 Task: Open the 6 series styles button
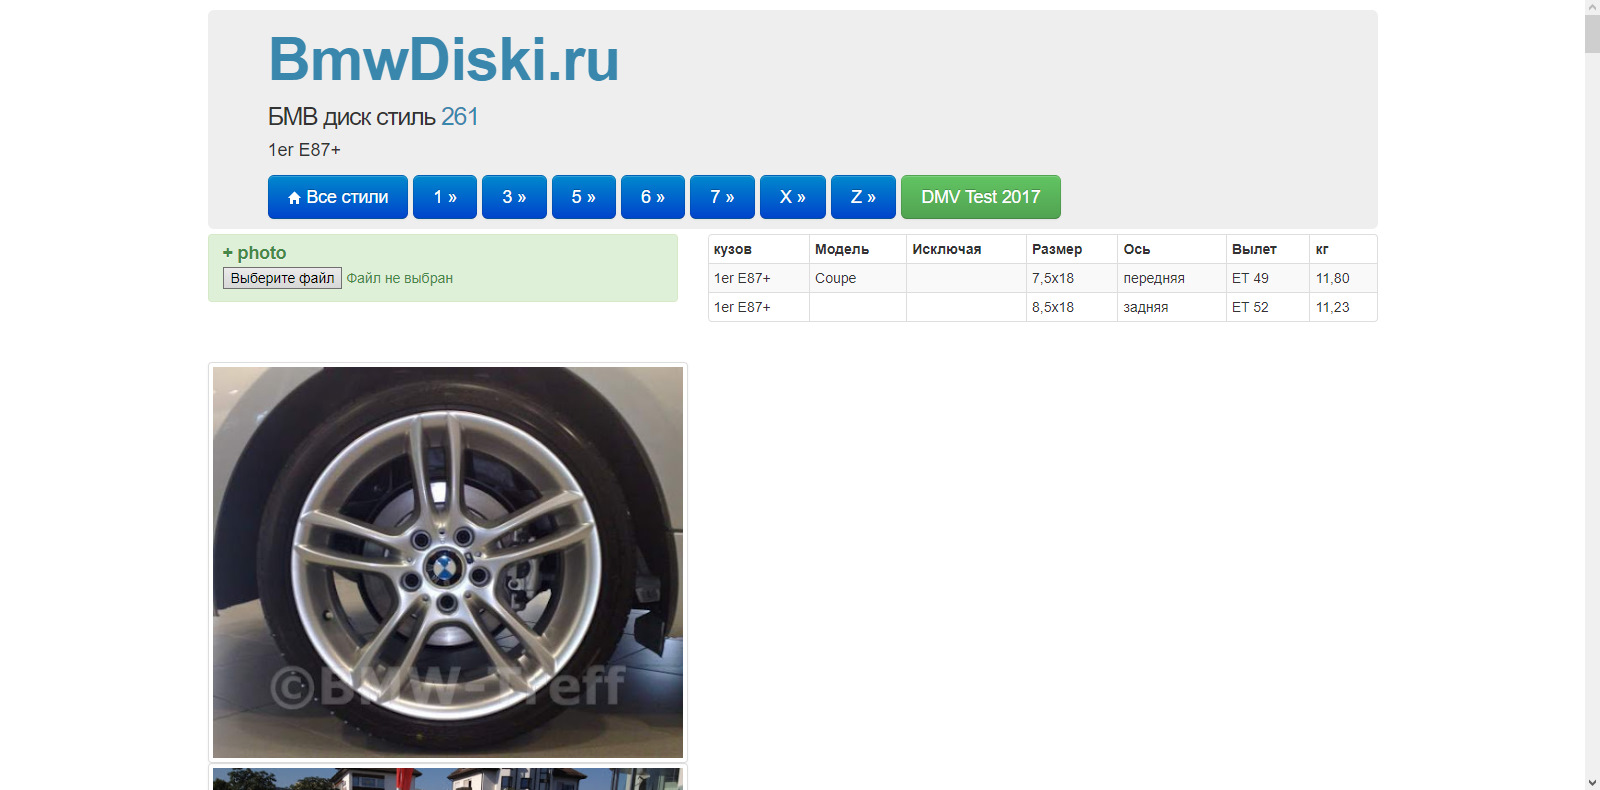[x=652, y=197]
